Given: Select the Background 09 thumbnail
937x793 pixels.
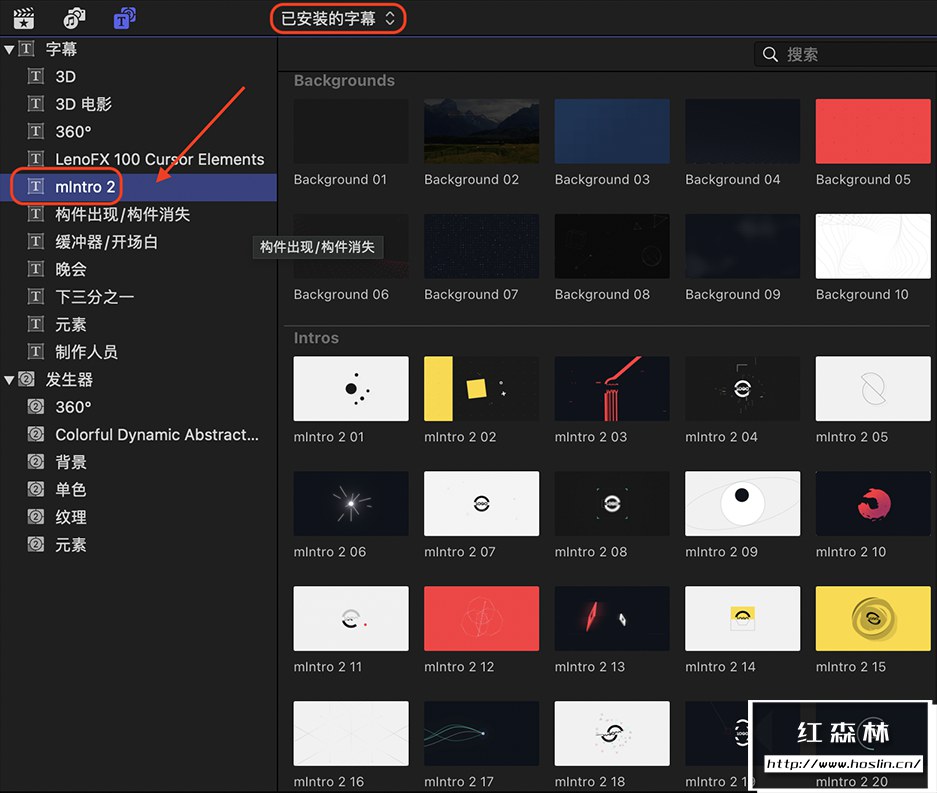Looking at the screenshot, I should pyautogui.click(x=742, y=246).
